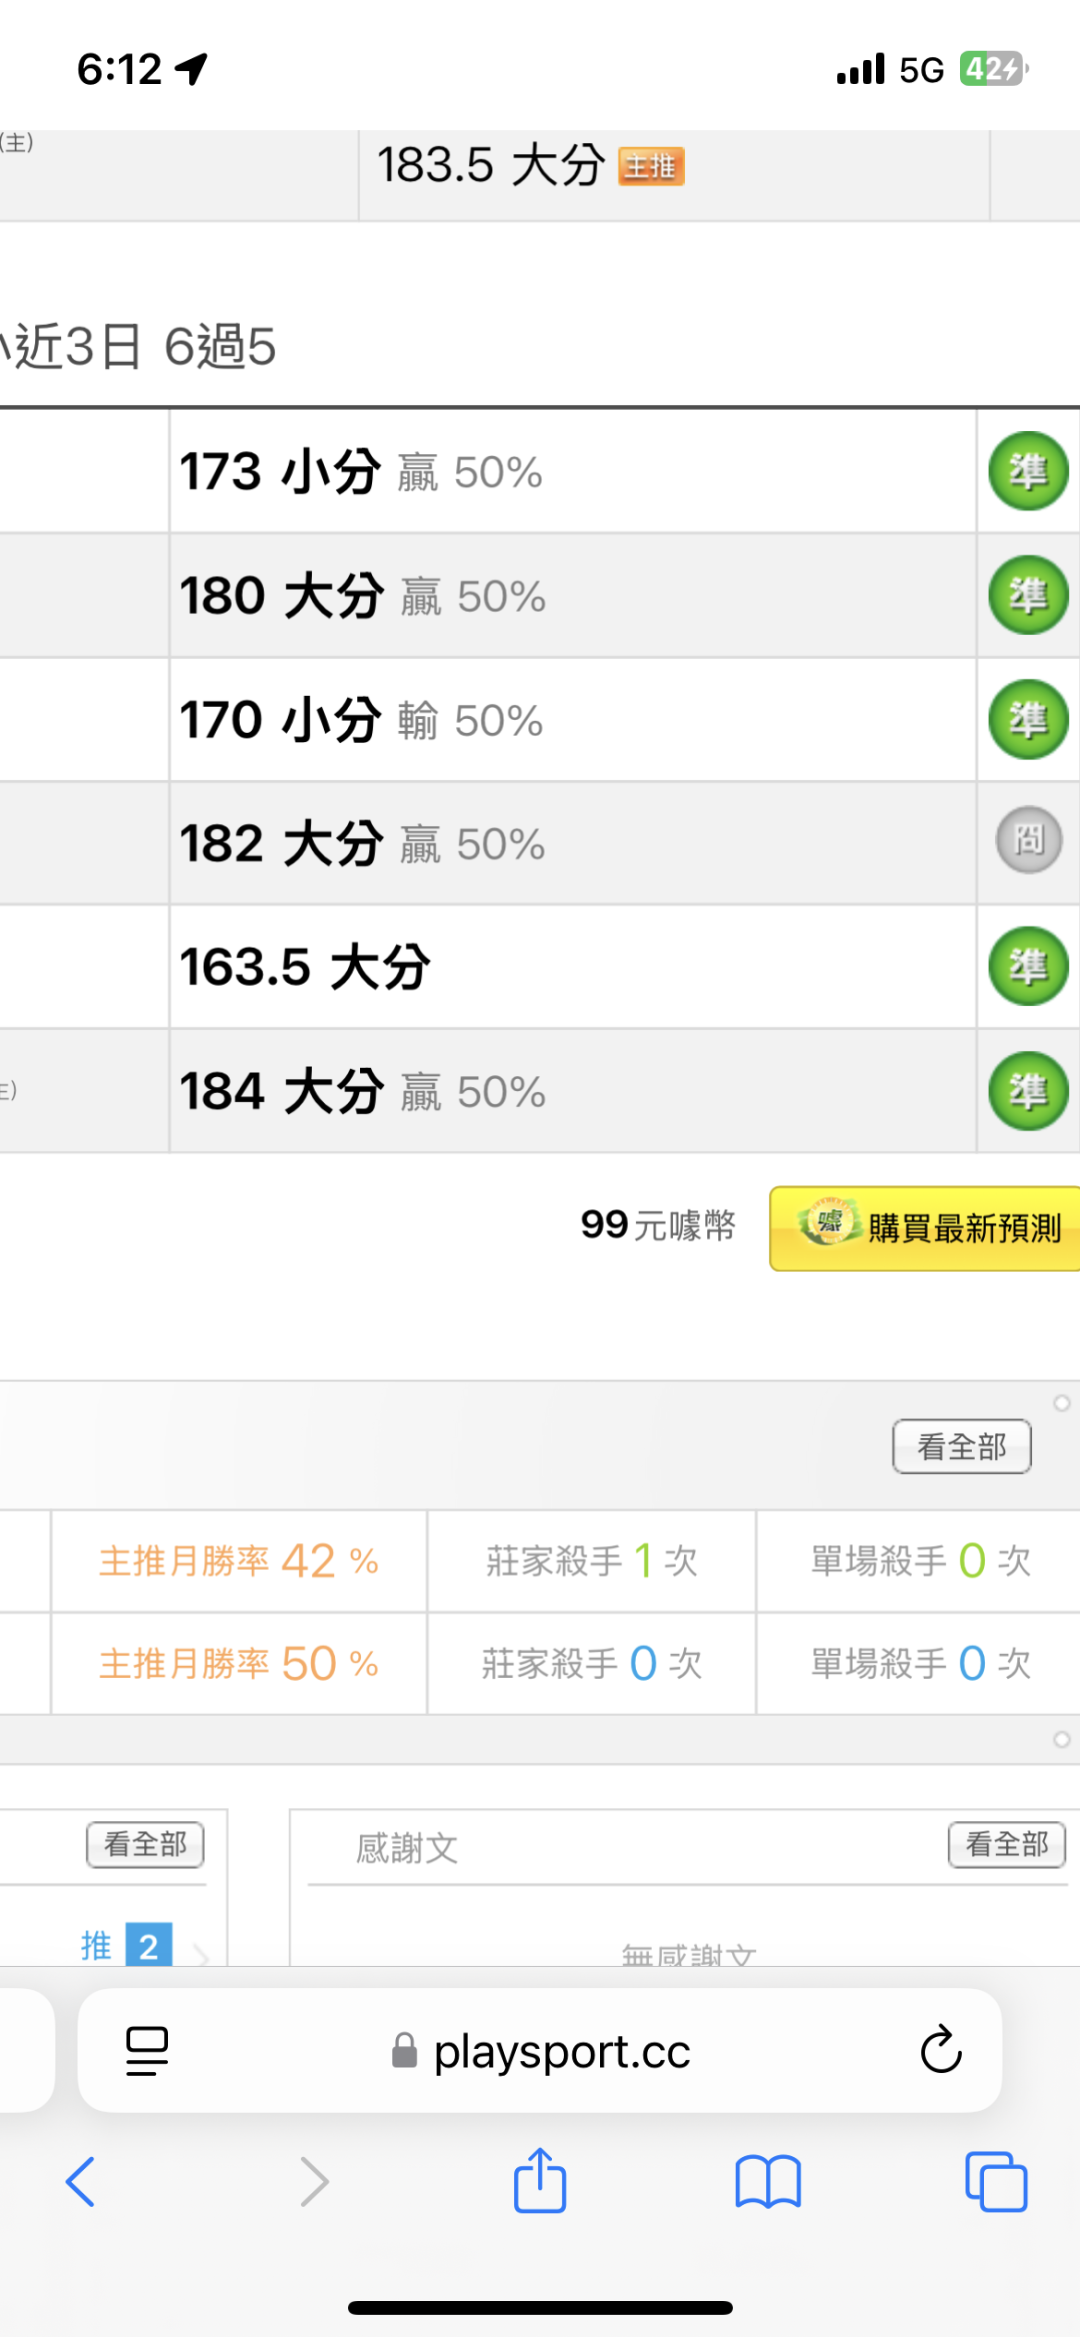Image resolution: width=1080 pixels, height=2337 pixels.
Task: Tap the Safari reload page icon
Action: pyautogui.click(x=940, y=2050)
